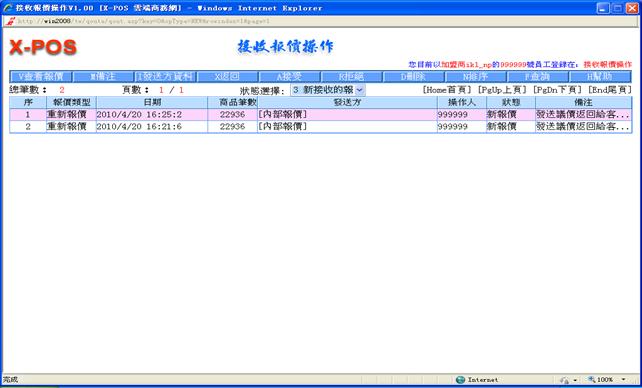Click the [End尾頁] link
This screenshot has width=642, height=388.
pos(610,90)
